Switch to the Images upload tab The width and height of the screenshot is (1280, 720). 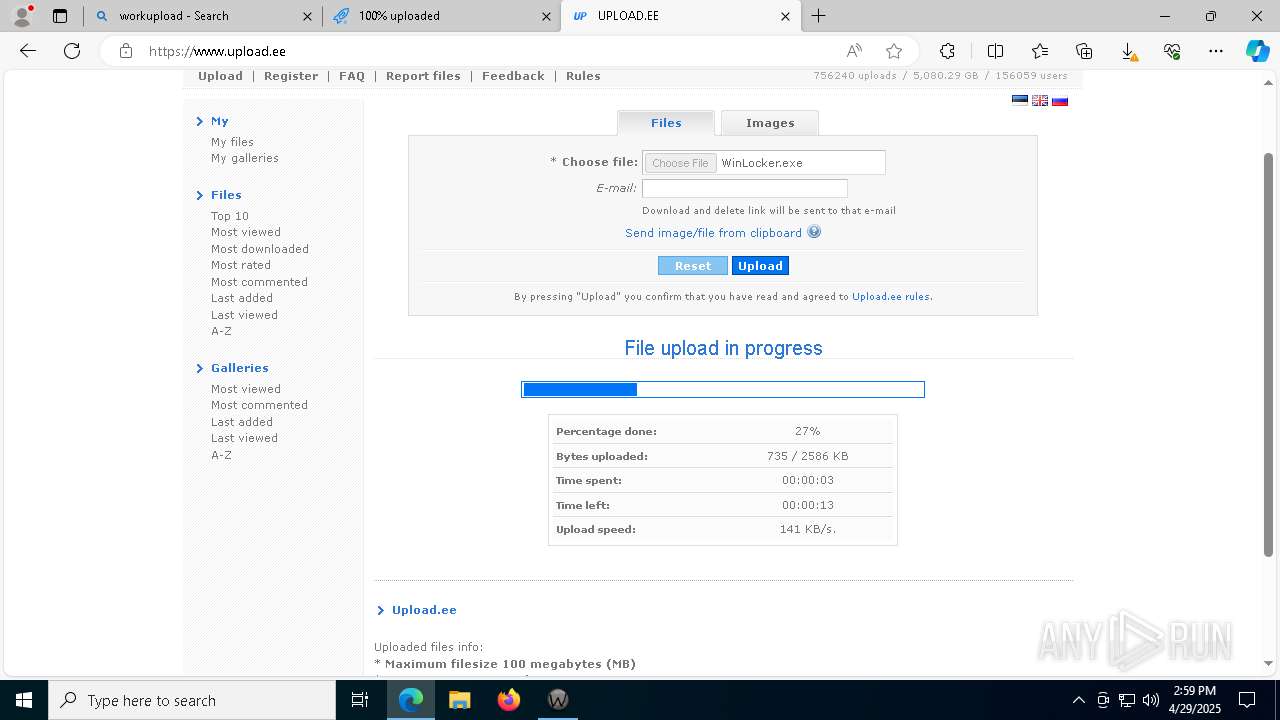(770, 123)
